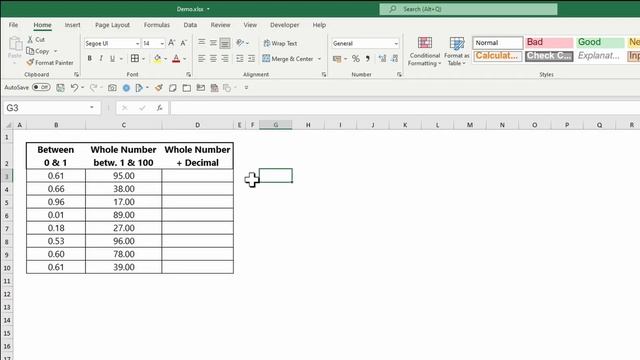Viewport: 640px width, 360px height.
Task: Click the Camera icon in quick access
Action: click(x=112, y=88)
